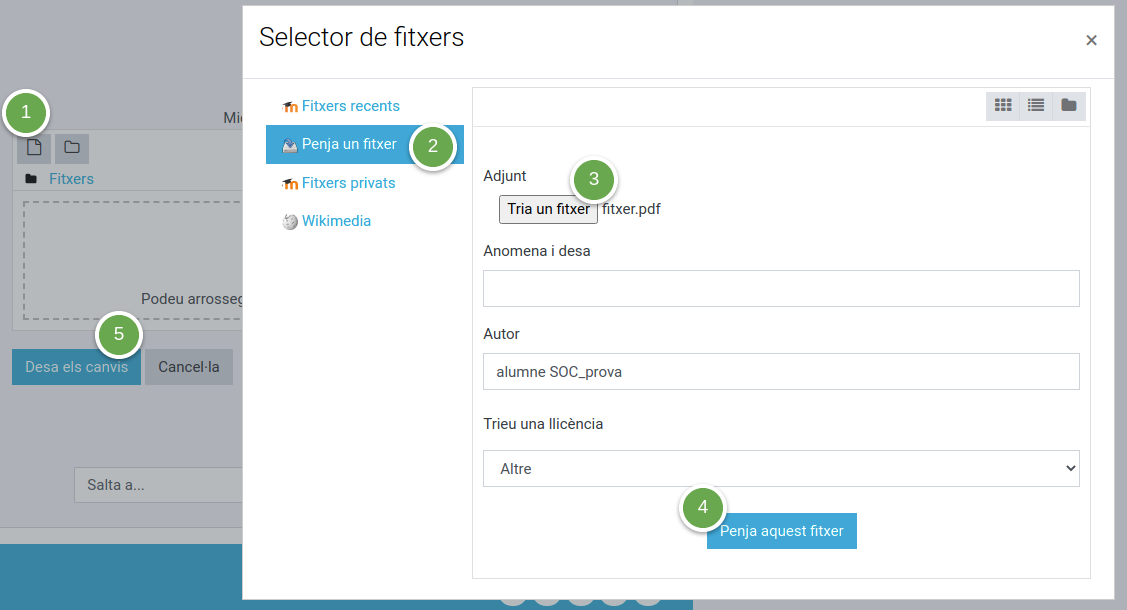Switch to icon grid view
The width and height of the screenshot is (1127, 610).
tap(1003, 106)
